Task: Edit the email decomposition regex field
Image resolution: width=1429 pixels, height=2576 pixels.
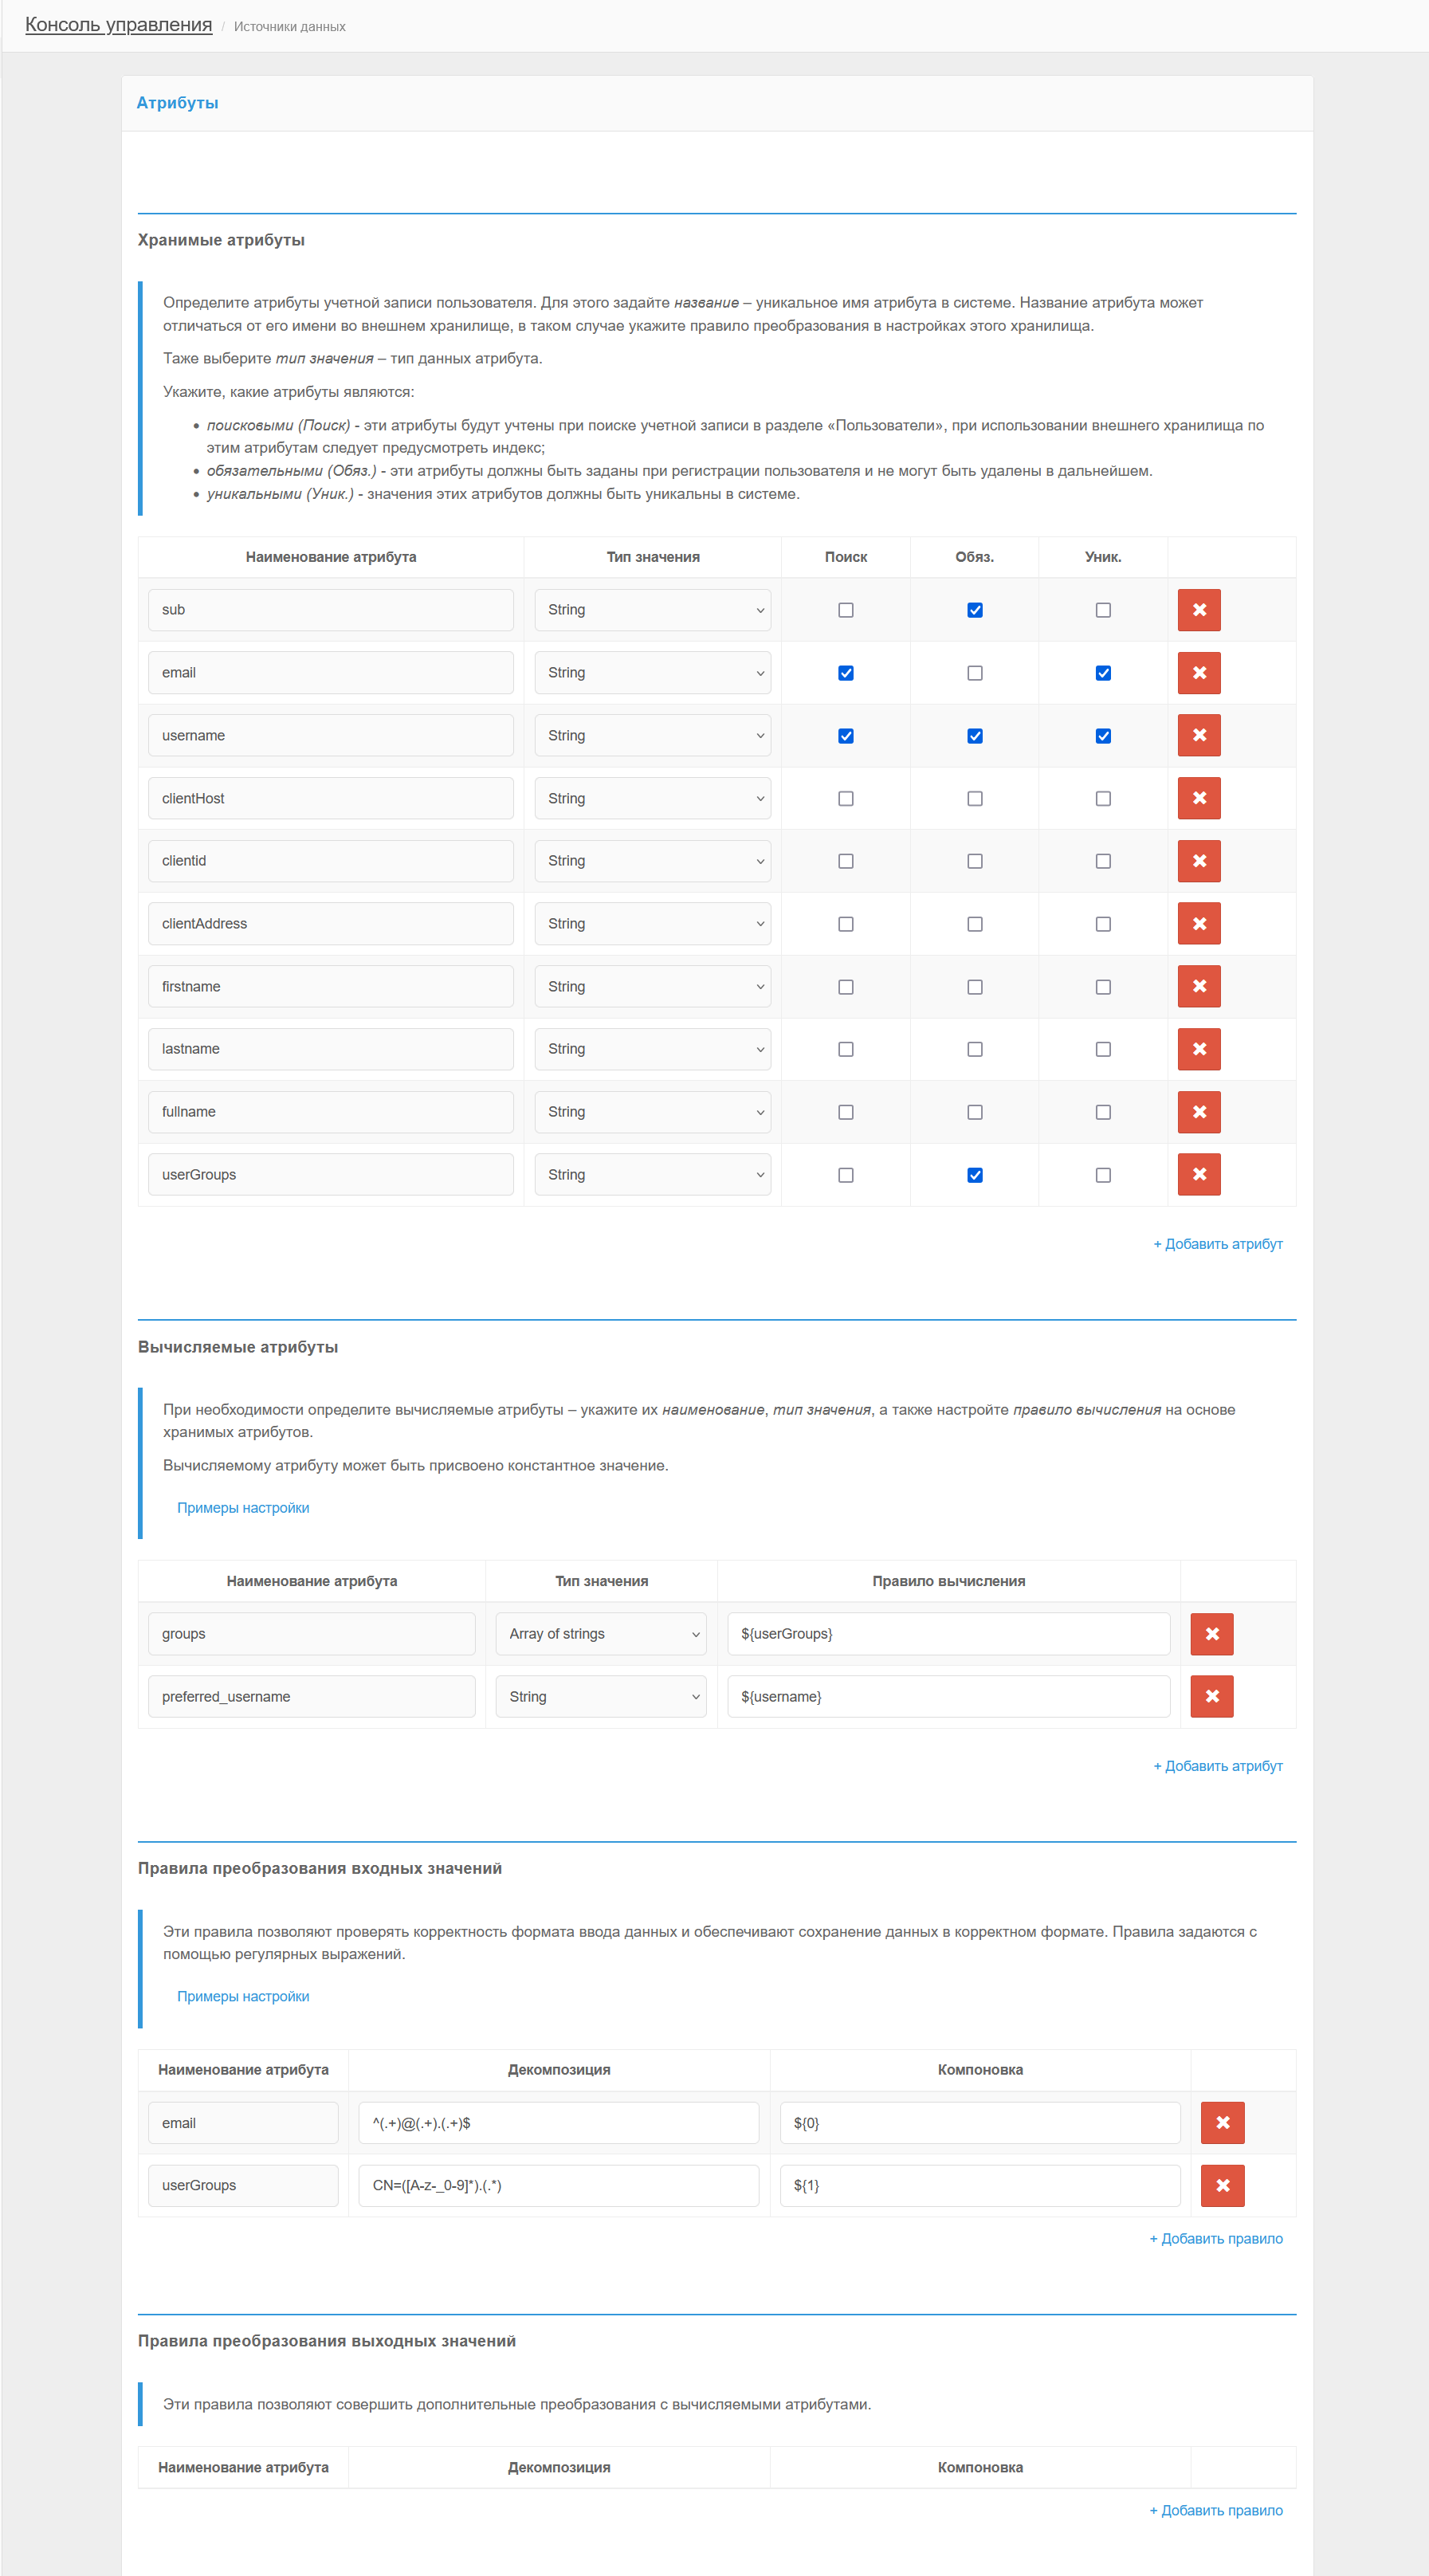Action: [559, 2122]
